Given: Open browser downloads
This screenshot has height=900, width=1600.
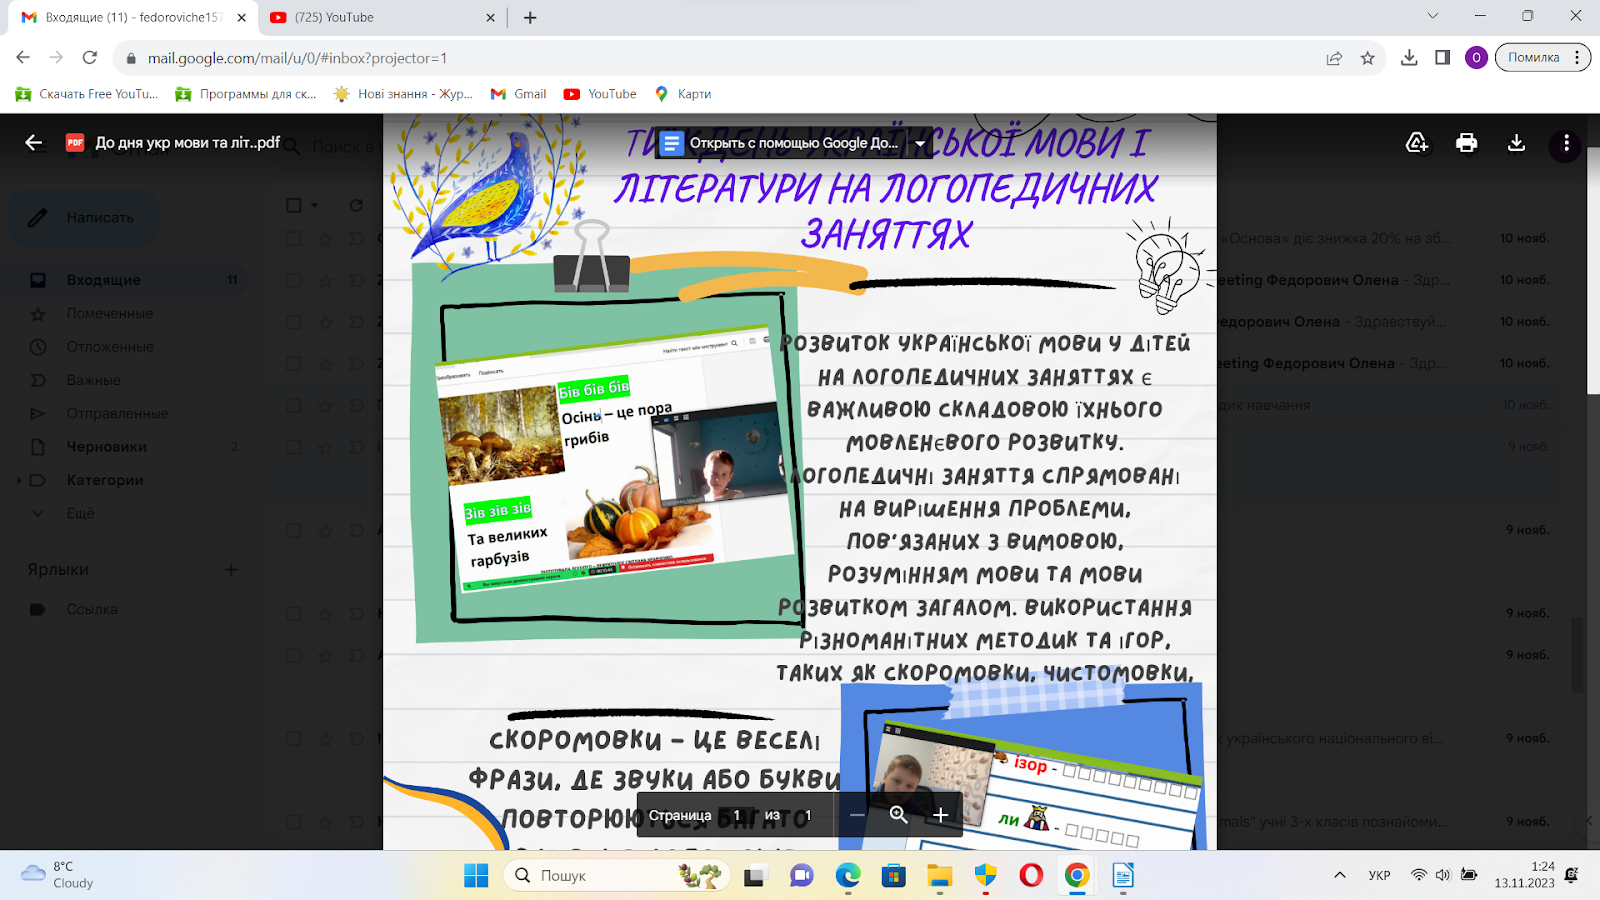Looking at the screenshot, I should point(1409,58).
